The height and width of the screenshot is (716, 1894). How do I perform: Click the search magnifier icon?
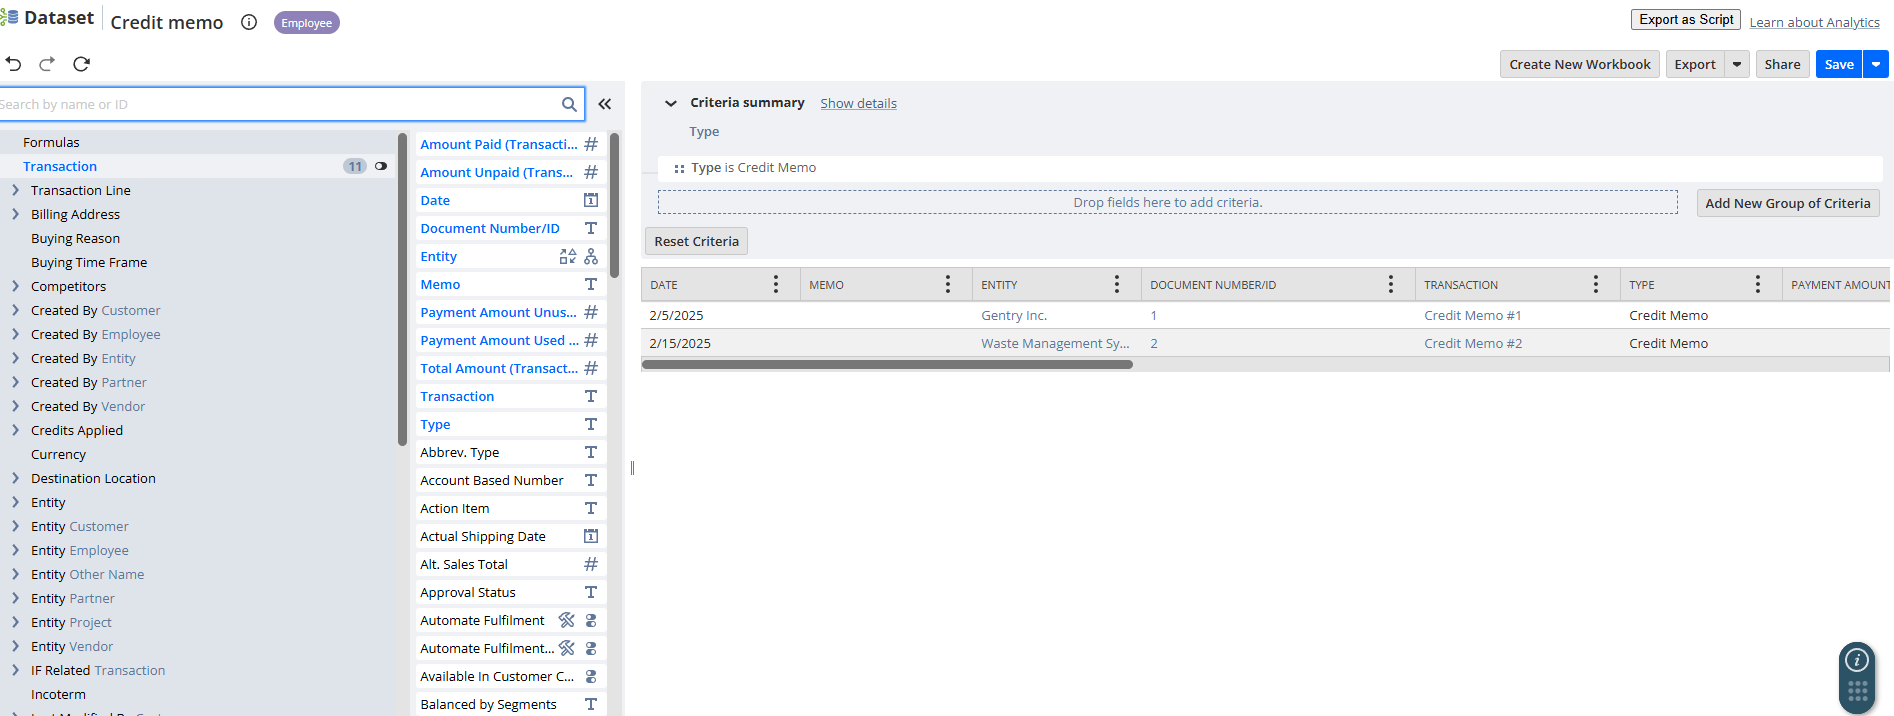coord(569,104)
